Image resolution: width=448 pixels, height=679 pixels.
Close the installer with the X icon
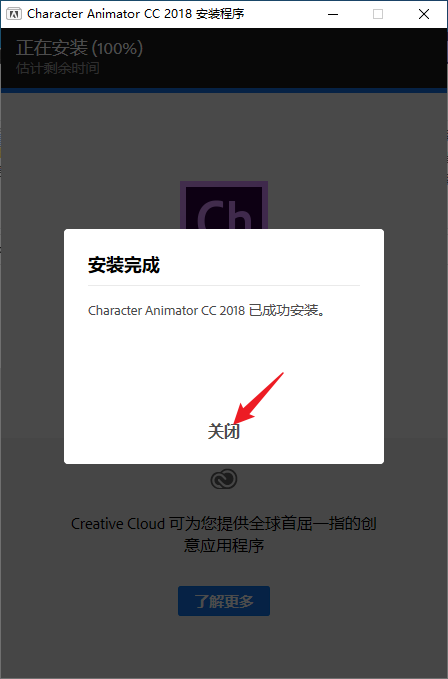pos(424,14)
